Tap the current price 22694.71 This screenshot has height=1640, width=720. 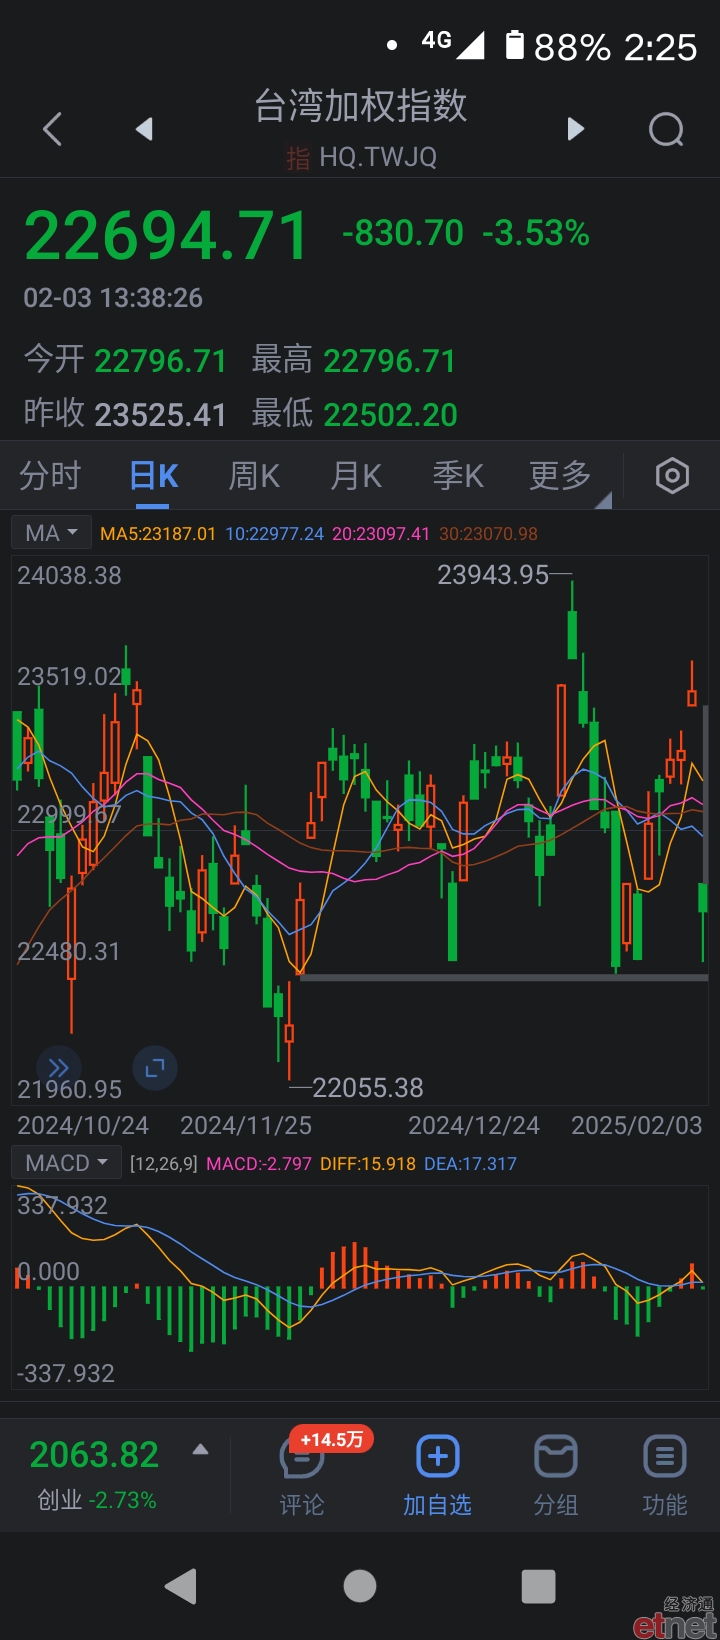(x=167, y=236)
